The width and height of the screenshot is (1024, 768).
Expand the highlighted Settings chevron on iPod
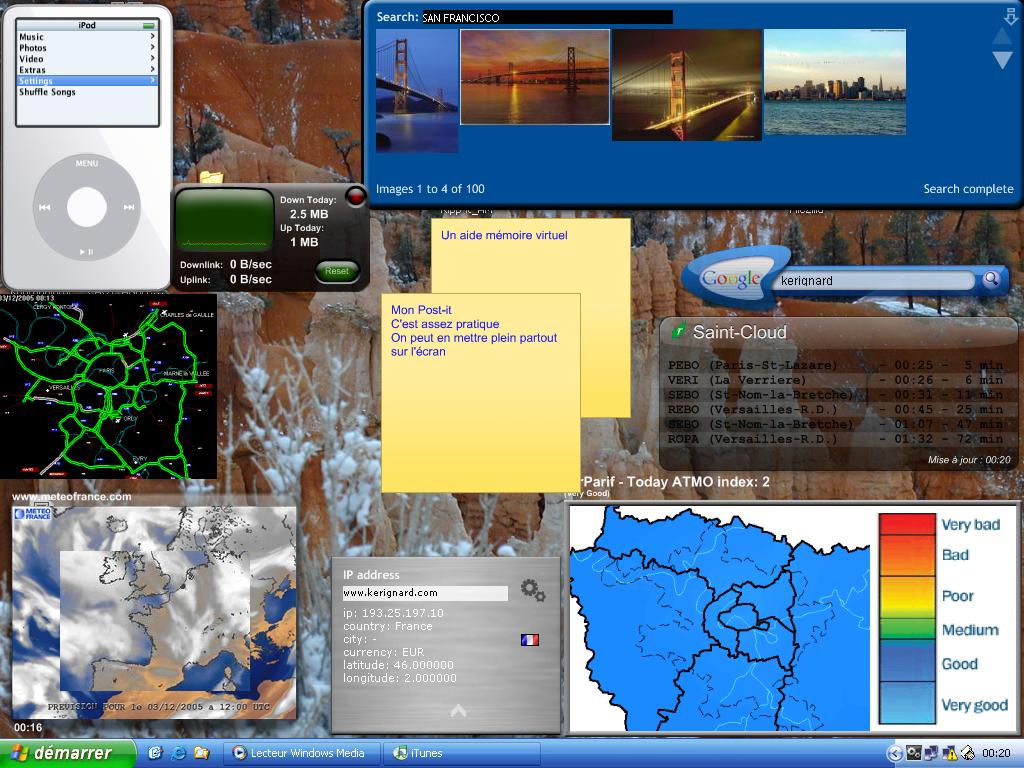coord(153,80)
